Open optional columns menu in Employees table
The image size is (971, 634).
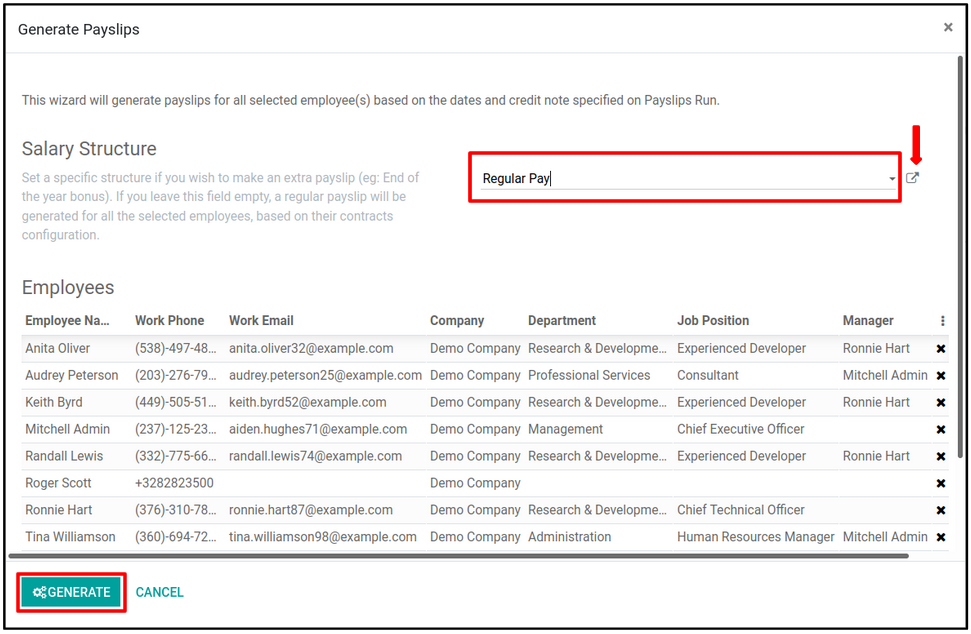[x=943, y=321]
